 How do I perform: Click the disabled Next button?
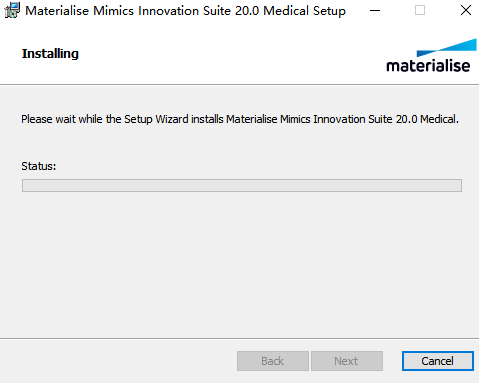pyautogui.click(x=347, y=361)
